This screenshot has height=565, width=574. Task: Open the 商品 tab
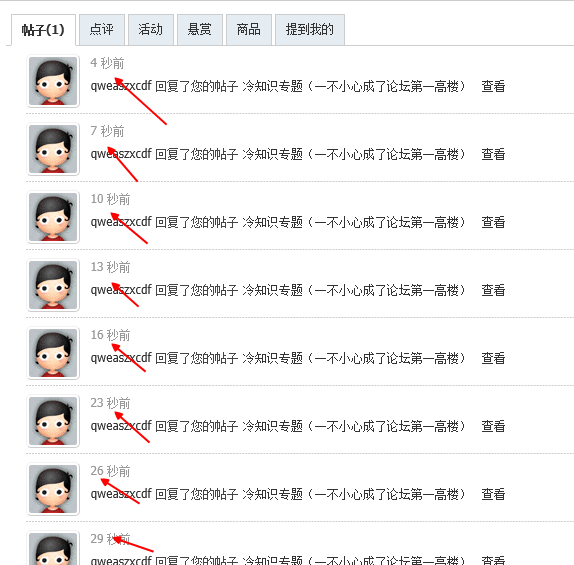point(249,30)
